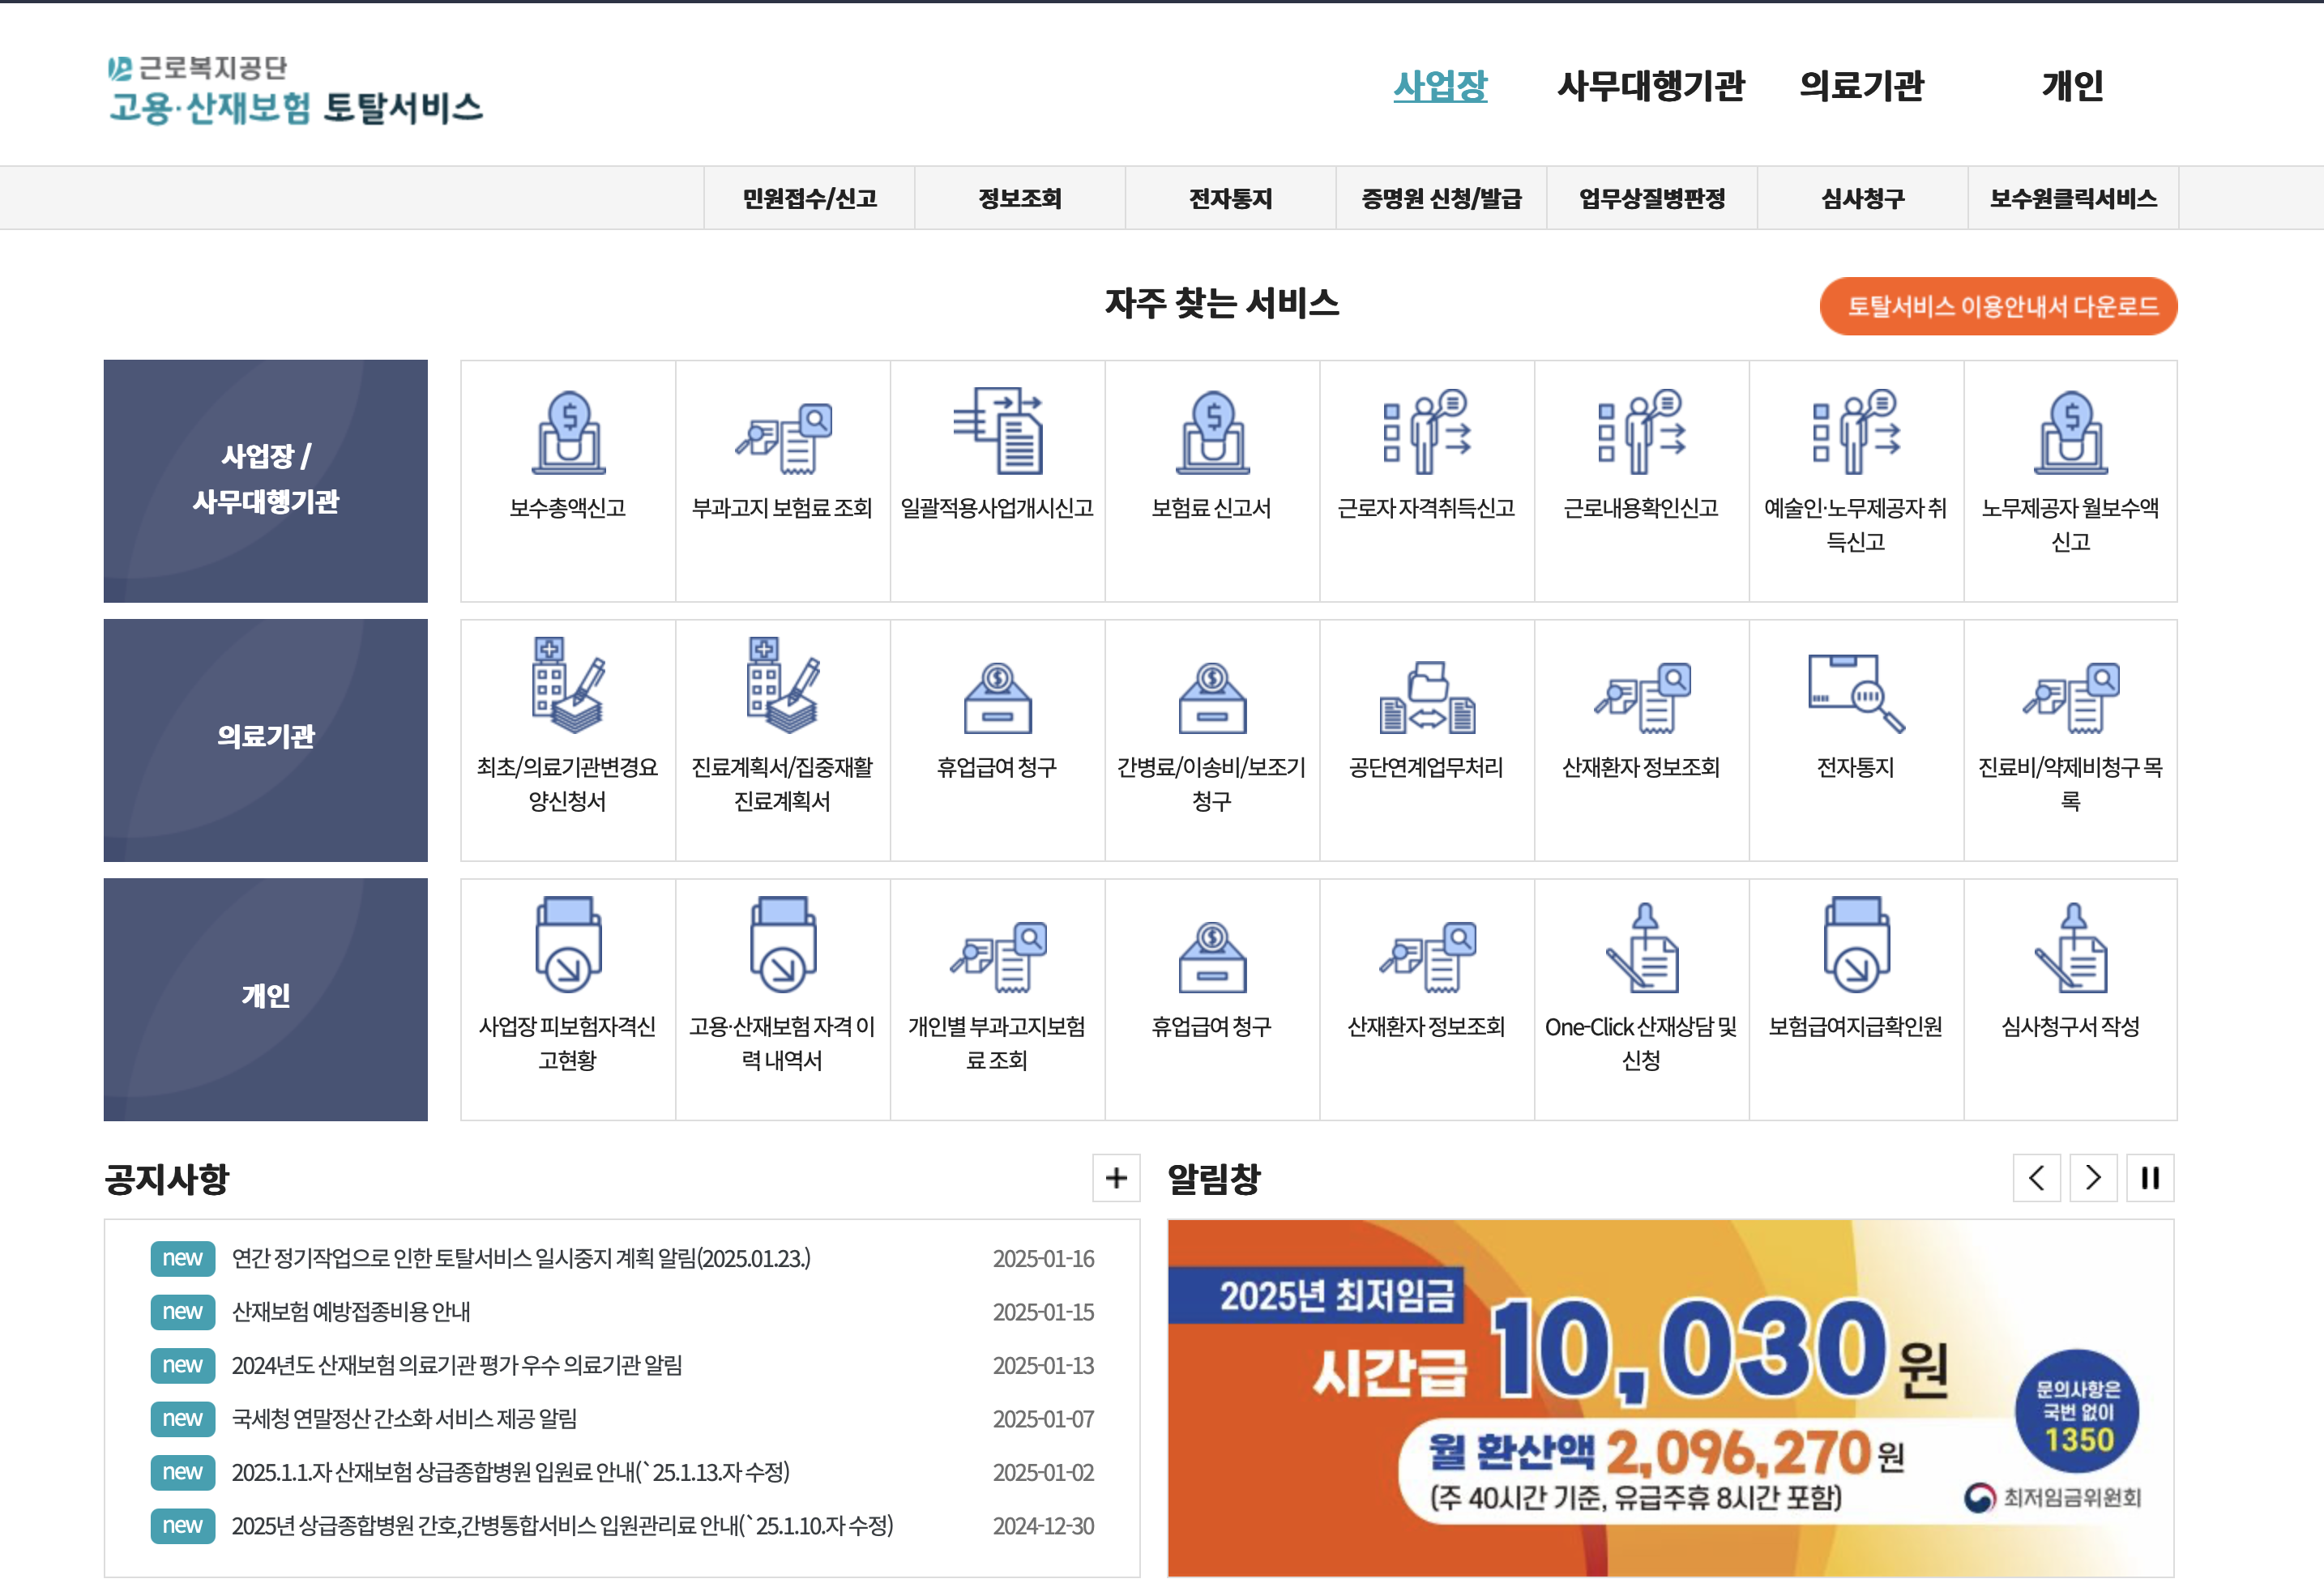Open the 보수총액신고 service icon
This screenshot has height=1596, width=2324.
click(568, 432)
